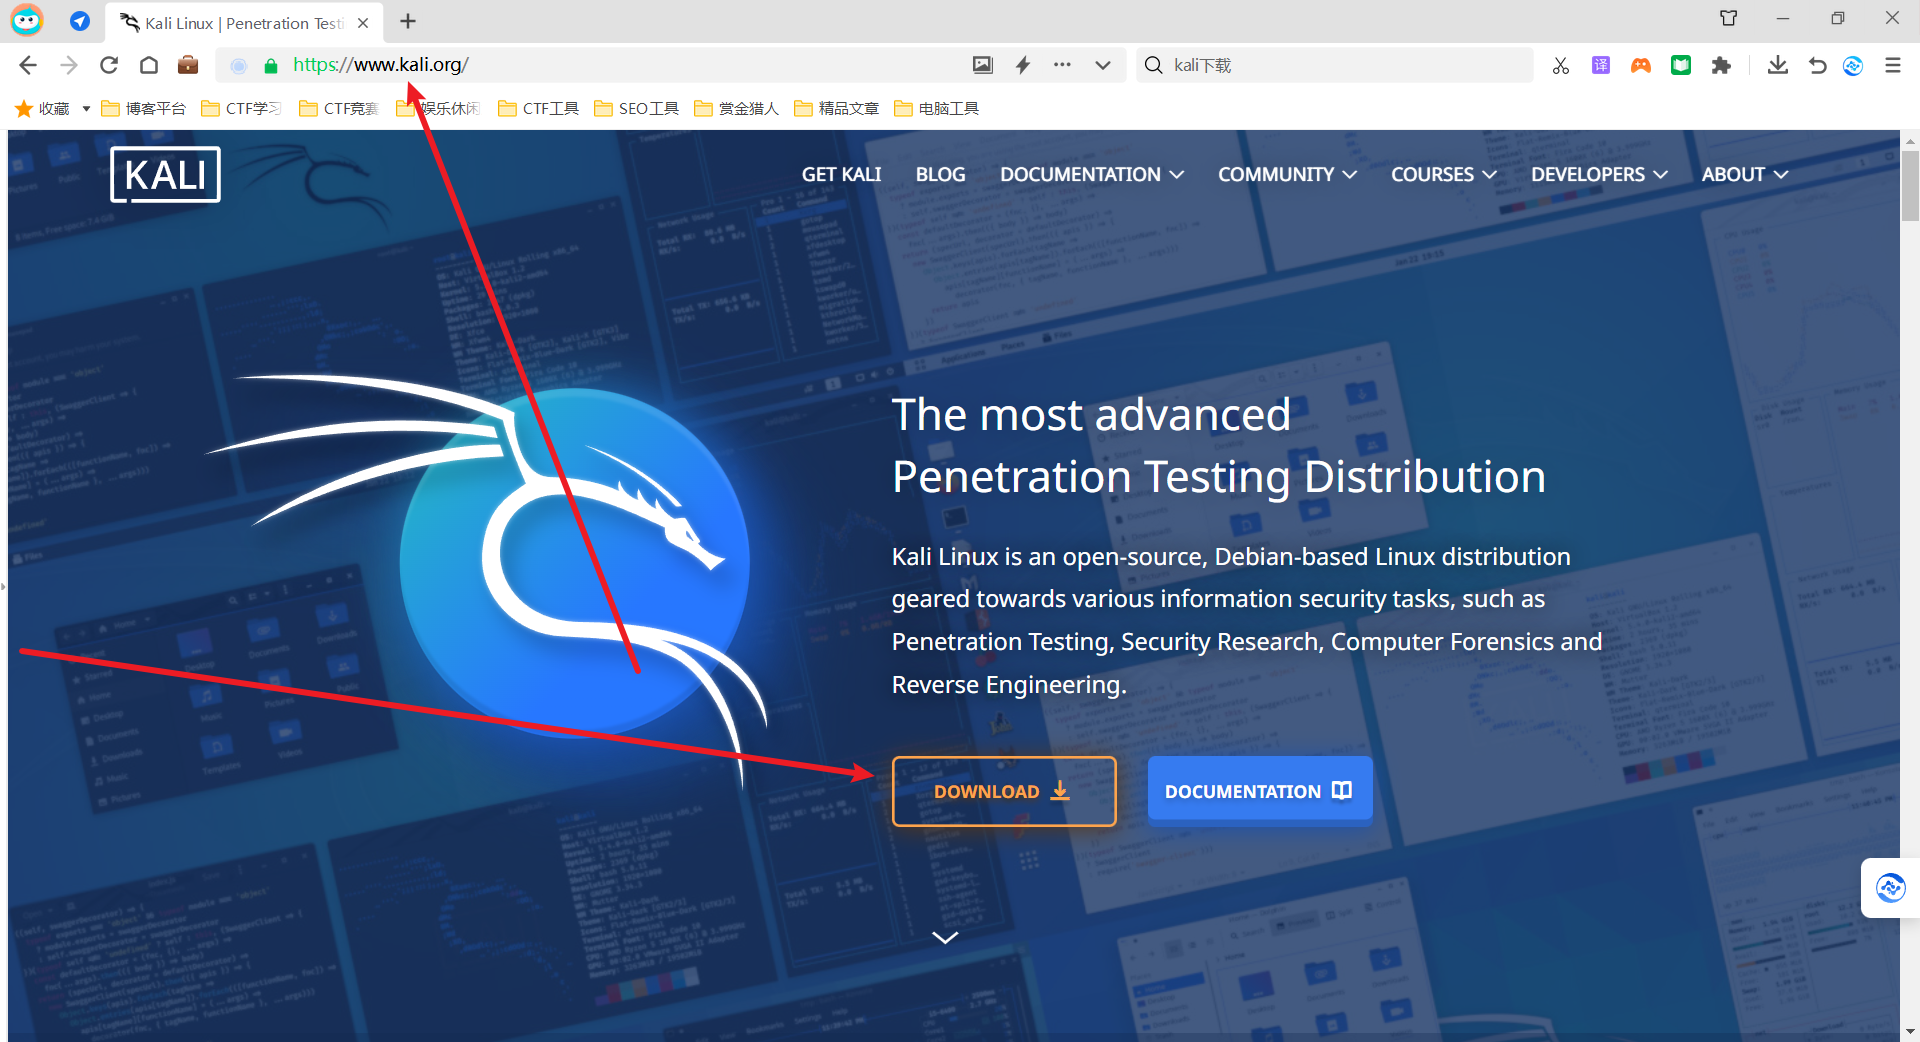Open the 精品文章 bookmark folder
1920x1042 pixels.
point(837,108)
